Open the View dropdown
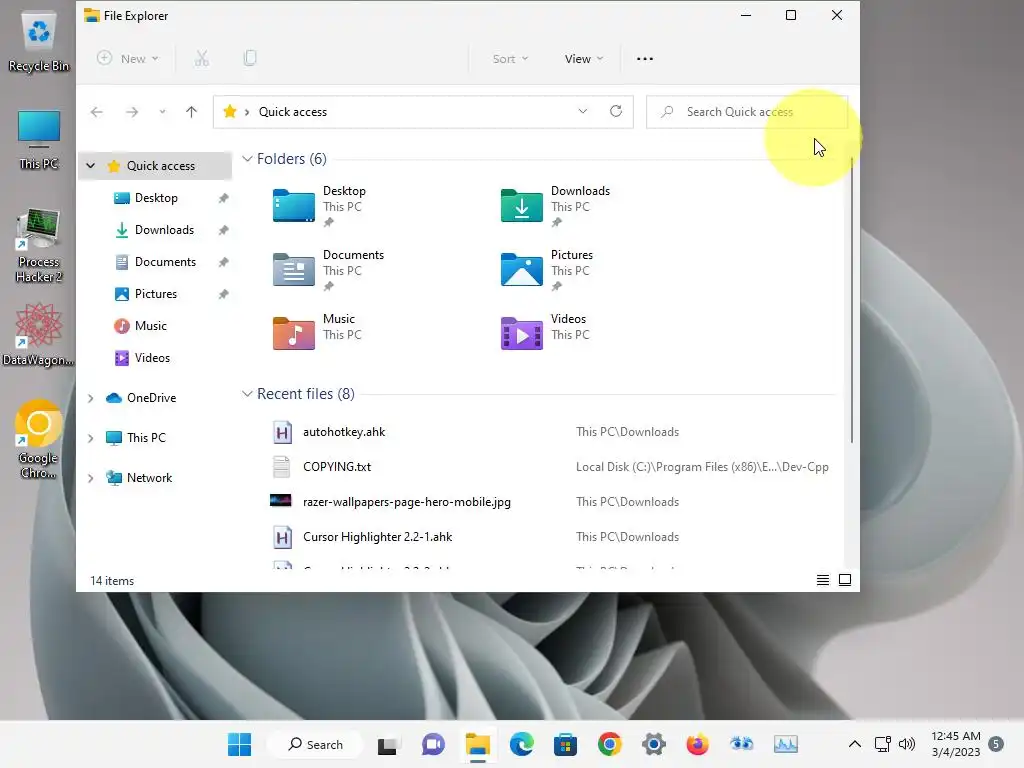This screenshot has width=1024, height=768. (583, 59)
